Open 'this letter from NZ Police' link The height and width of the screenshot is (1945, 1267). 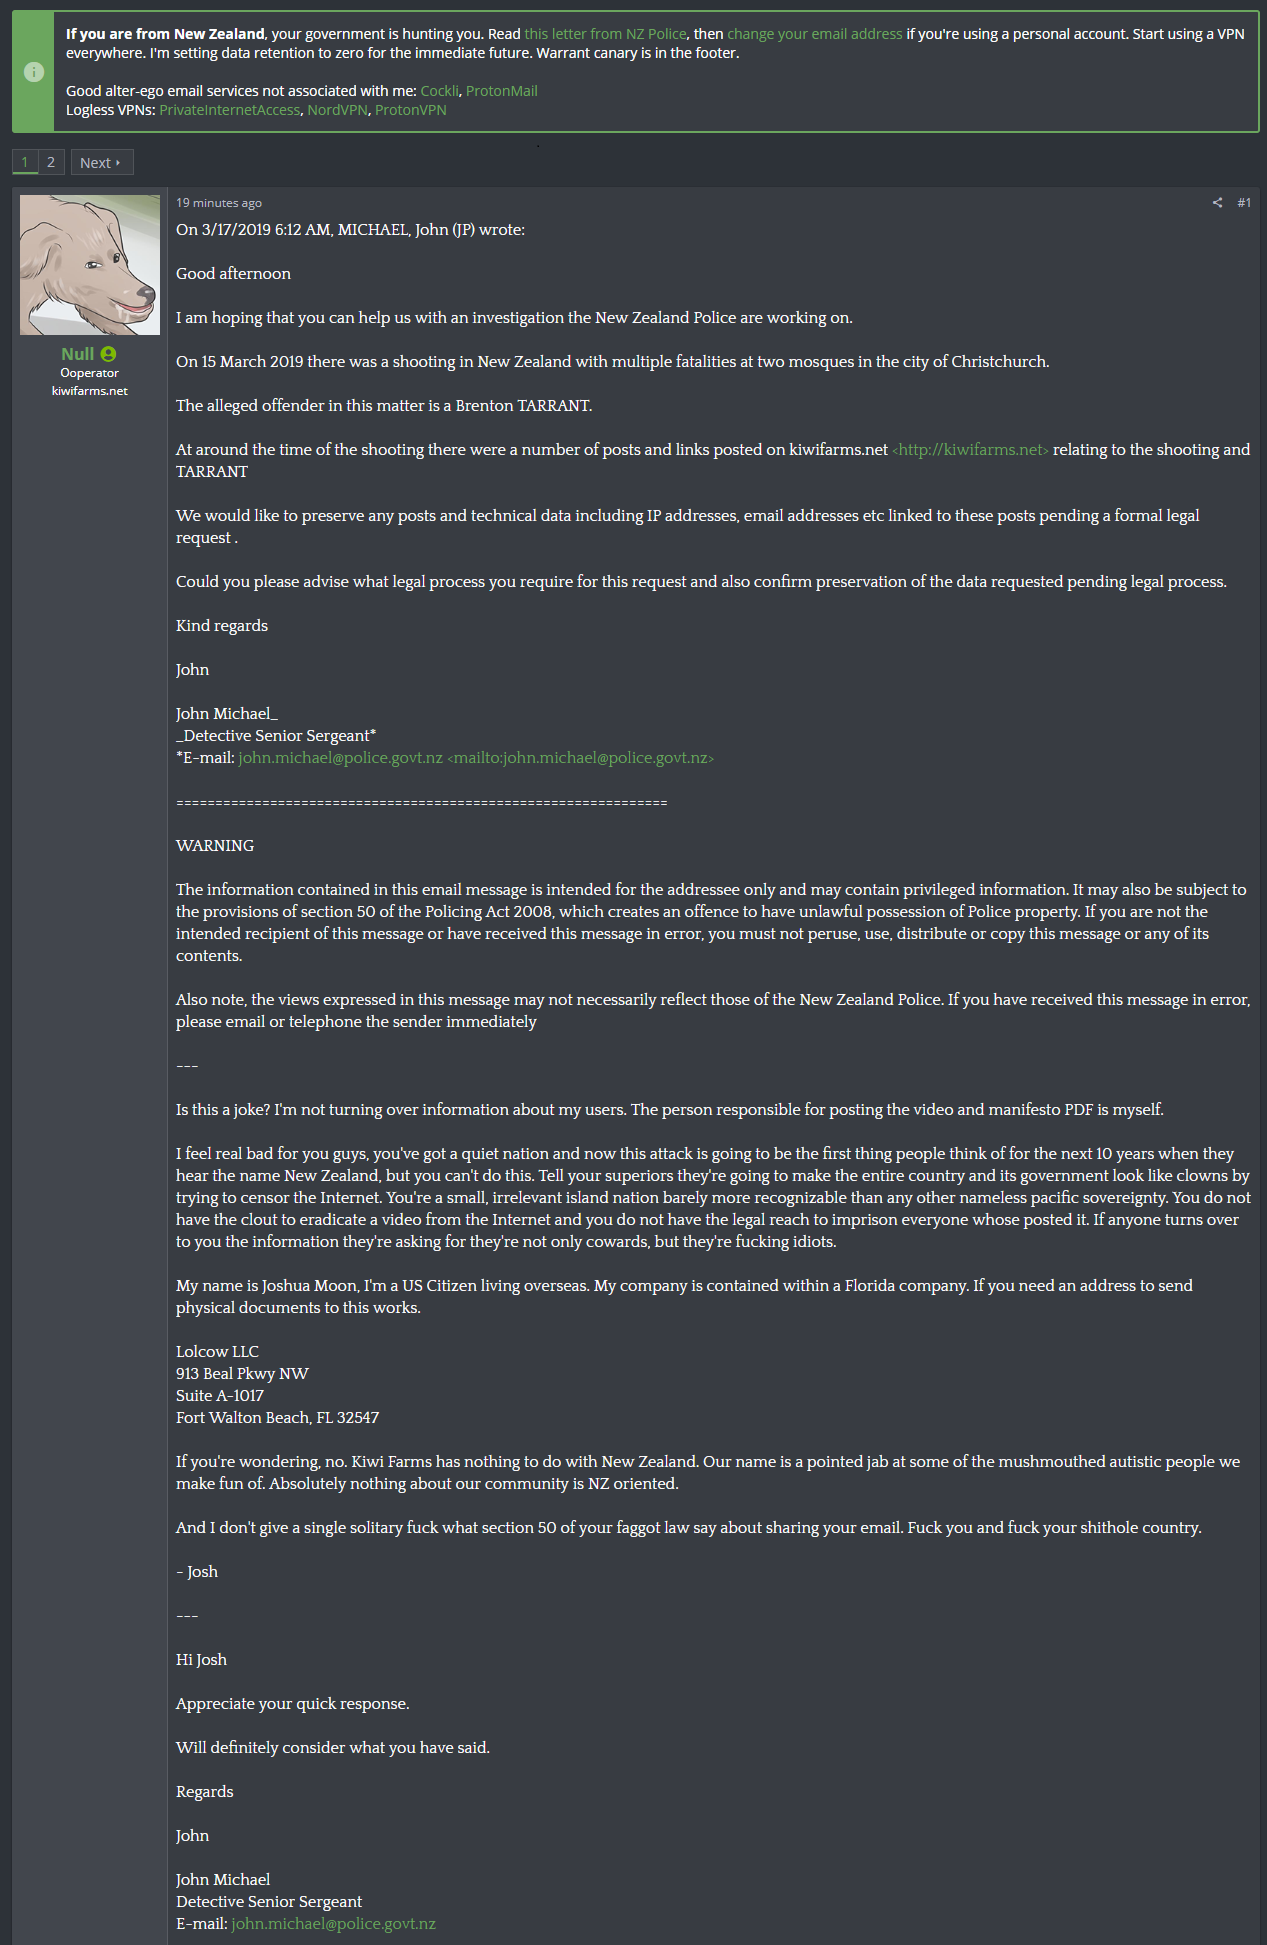(x=605, y=34)
